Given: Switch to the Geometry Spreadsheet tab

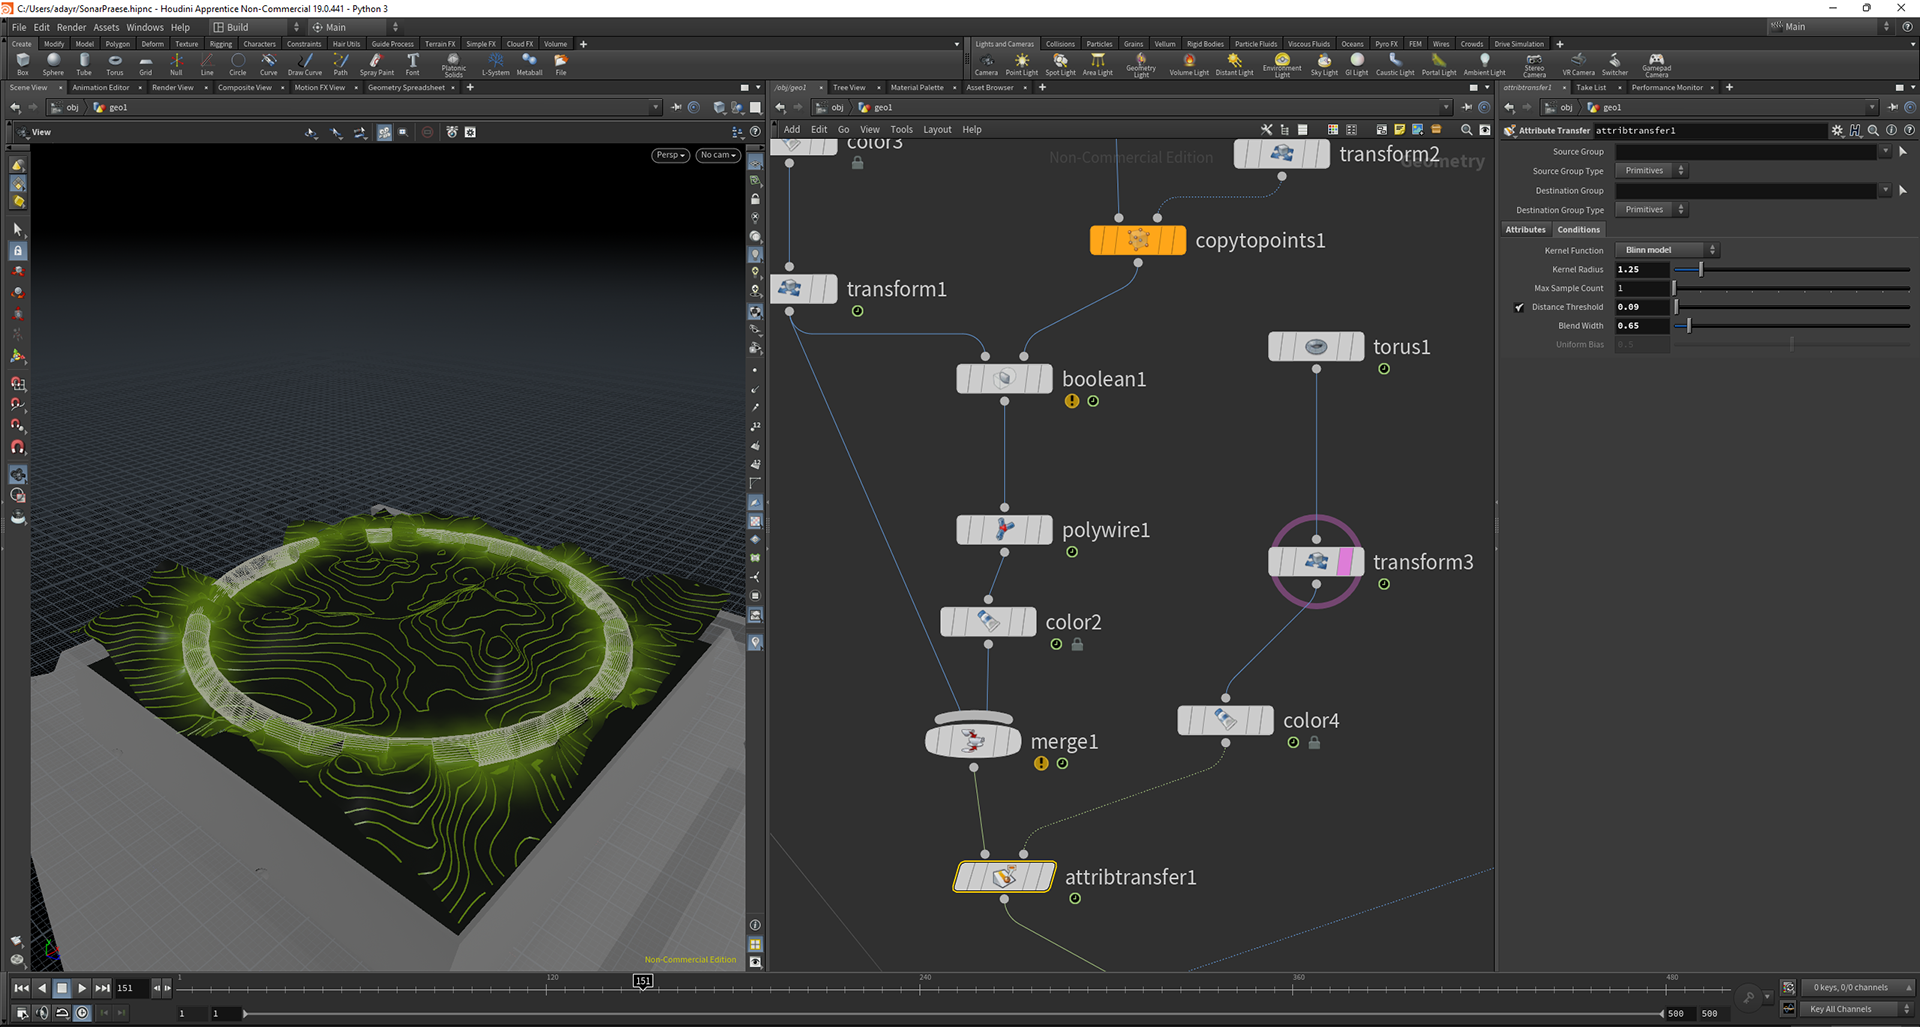Looking at the screenshot, I should [406, 88].
